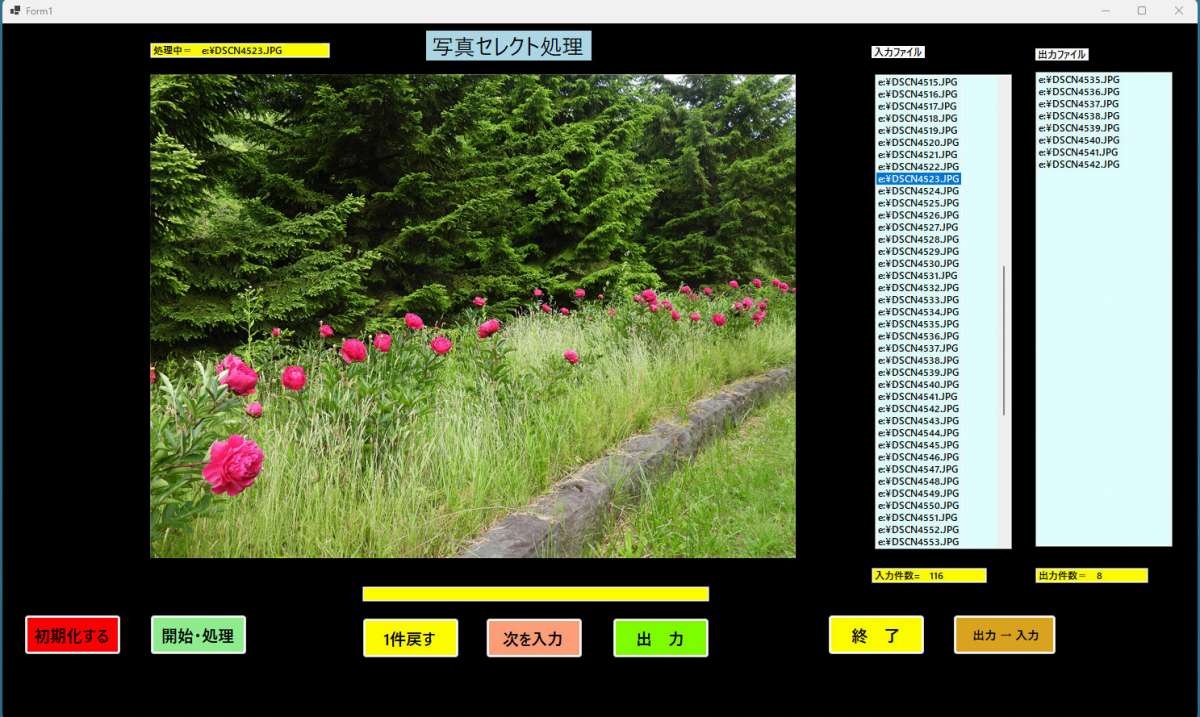Click the 出力 → 入力 button
The height and width of the screenshot is (717, 1200).
(x=1004, y=635)
